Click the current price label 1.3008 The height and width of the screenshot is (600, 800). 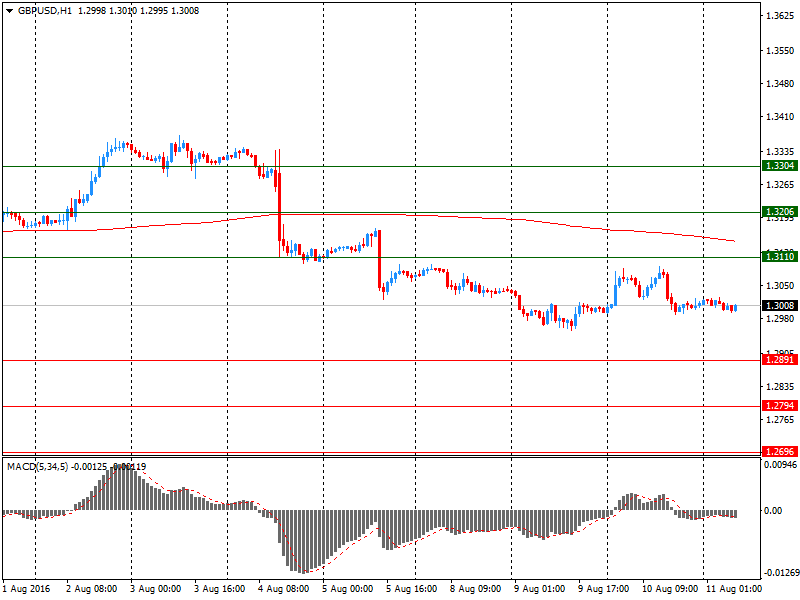point(780,306)
